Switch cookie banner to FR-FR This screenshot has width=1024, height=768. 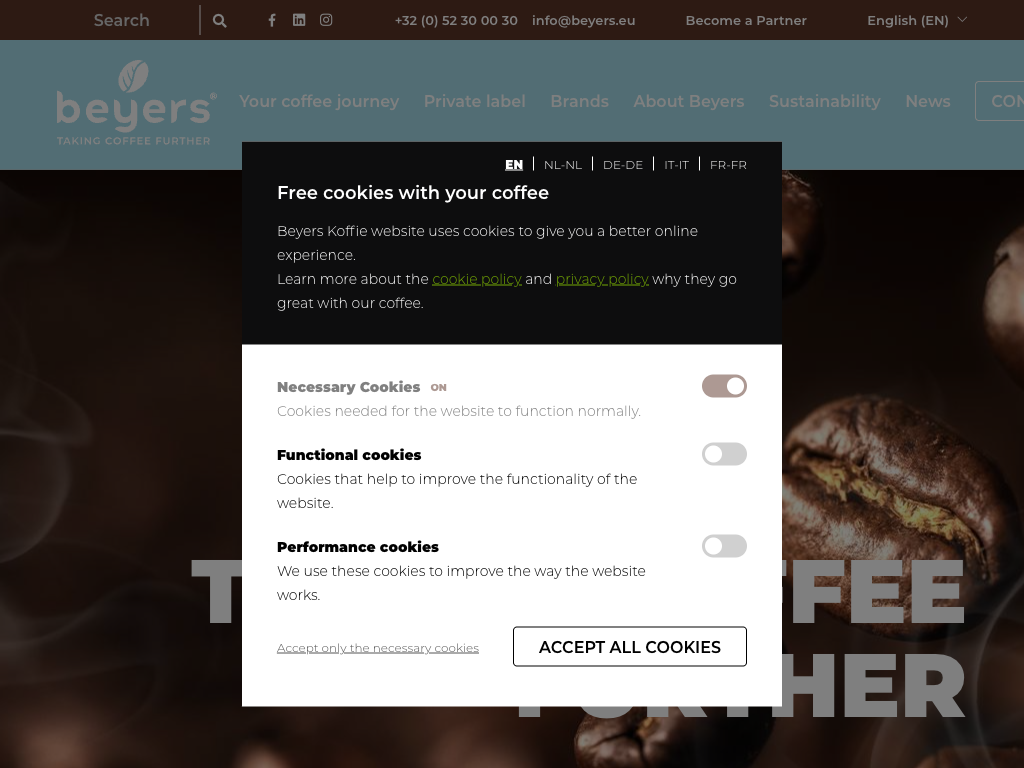coord(728,165)
